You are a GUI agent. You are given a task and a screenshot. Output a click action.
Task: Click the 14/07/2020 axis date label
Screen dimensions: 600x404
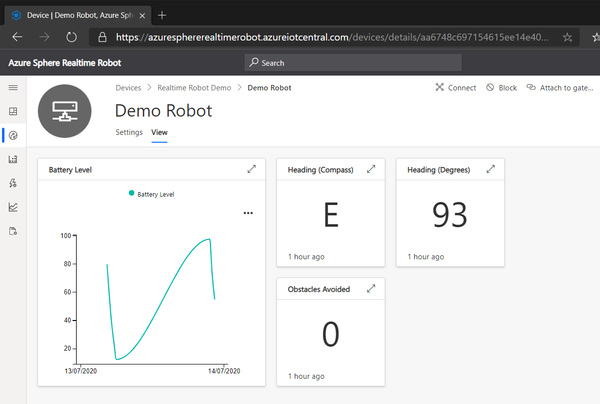[224, 371]
